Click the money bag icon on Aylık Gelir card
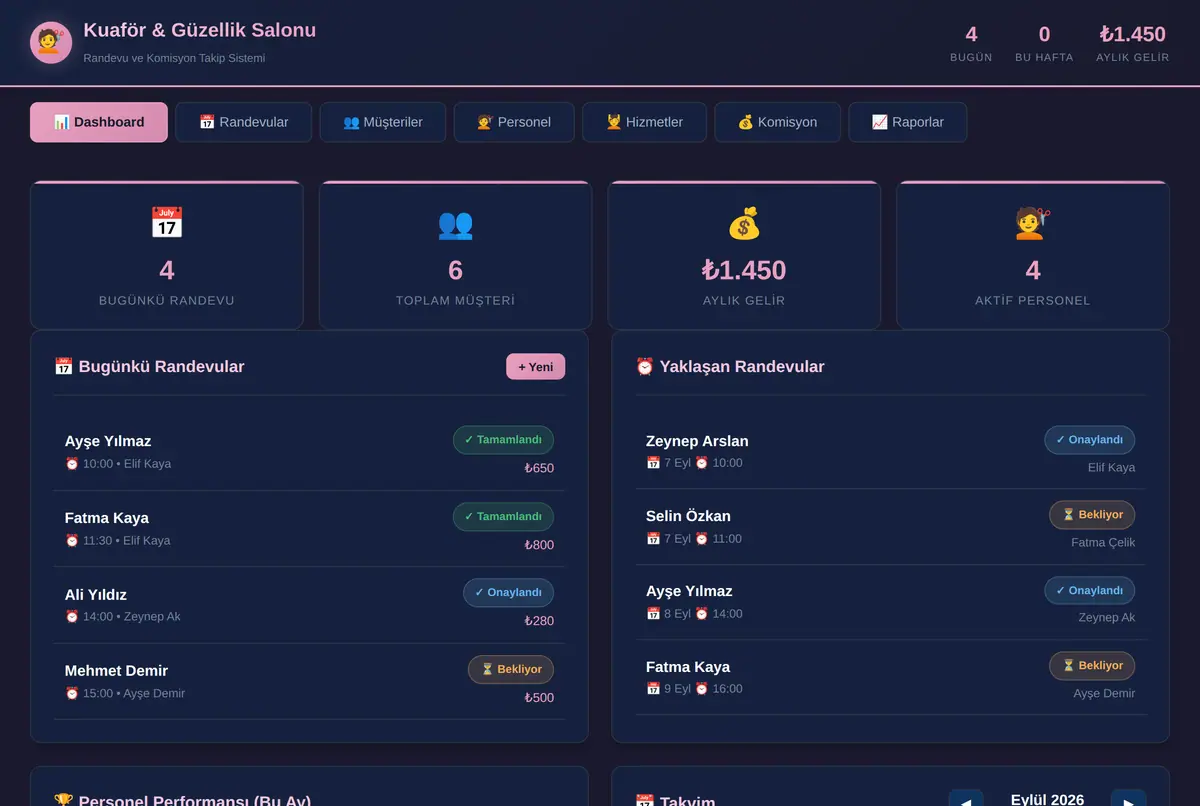This screenshot has height=806, width=1200. point(744,223)
